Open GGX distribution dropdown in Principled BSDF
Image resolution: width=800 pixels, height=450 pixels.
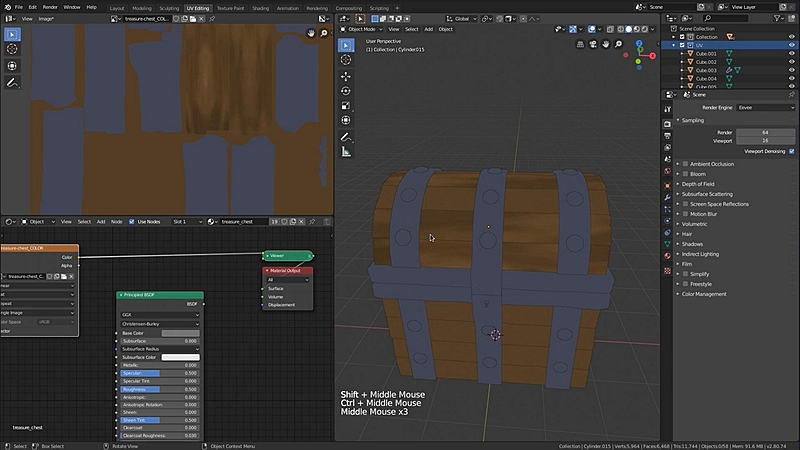[x=160, y=315]
